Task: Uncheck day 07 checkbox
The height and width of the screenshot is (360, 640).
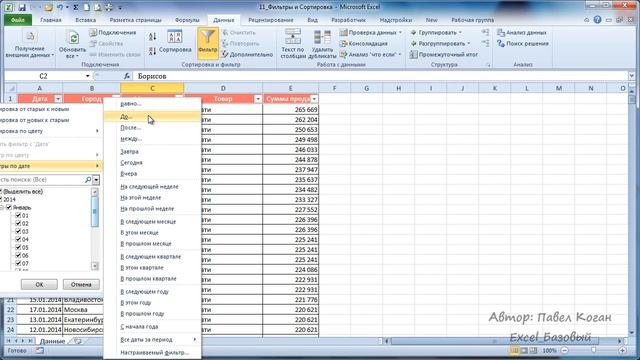Action: 18,263
